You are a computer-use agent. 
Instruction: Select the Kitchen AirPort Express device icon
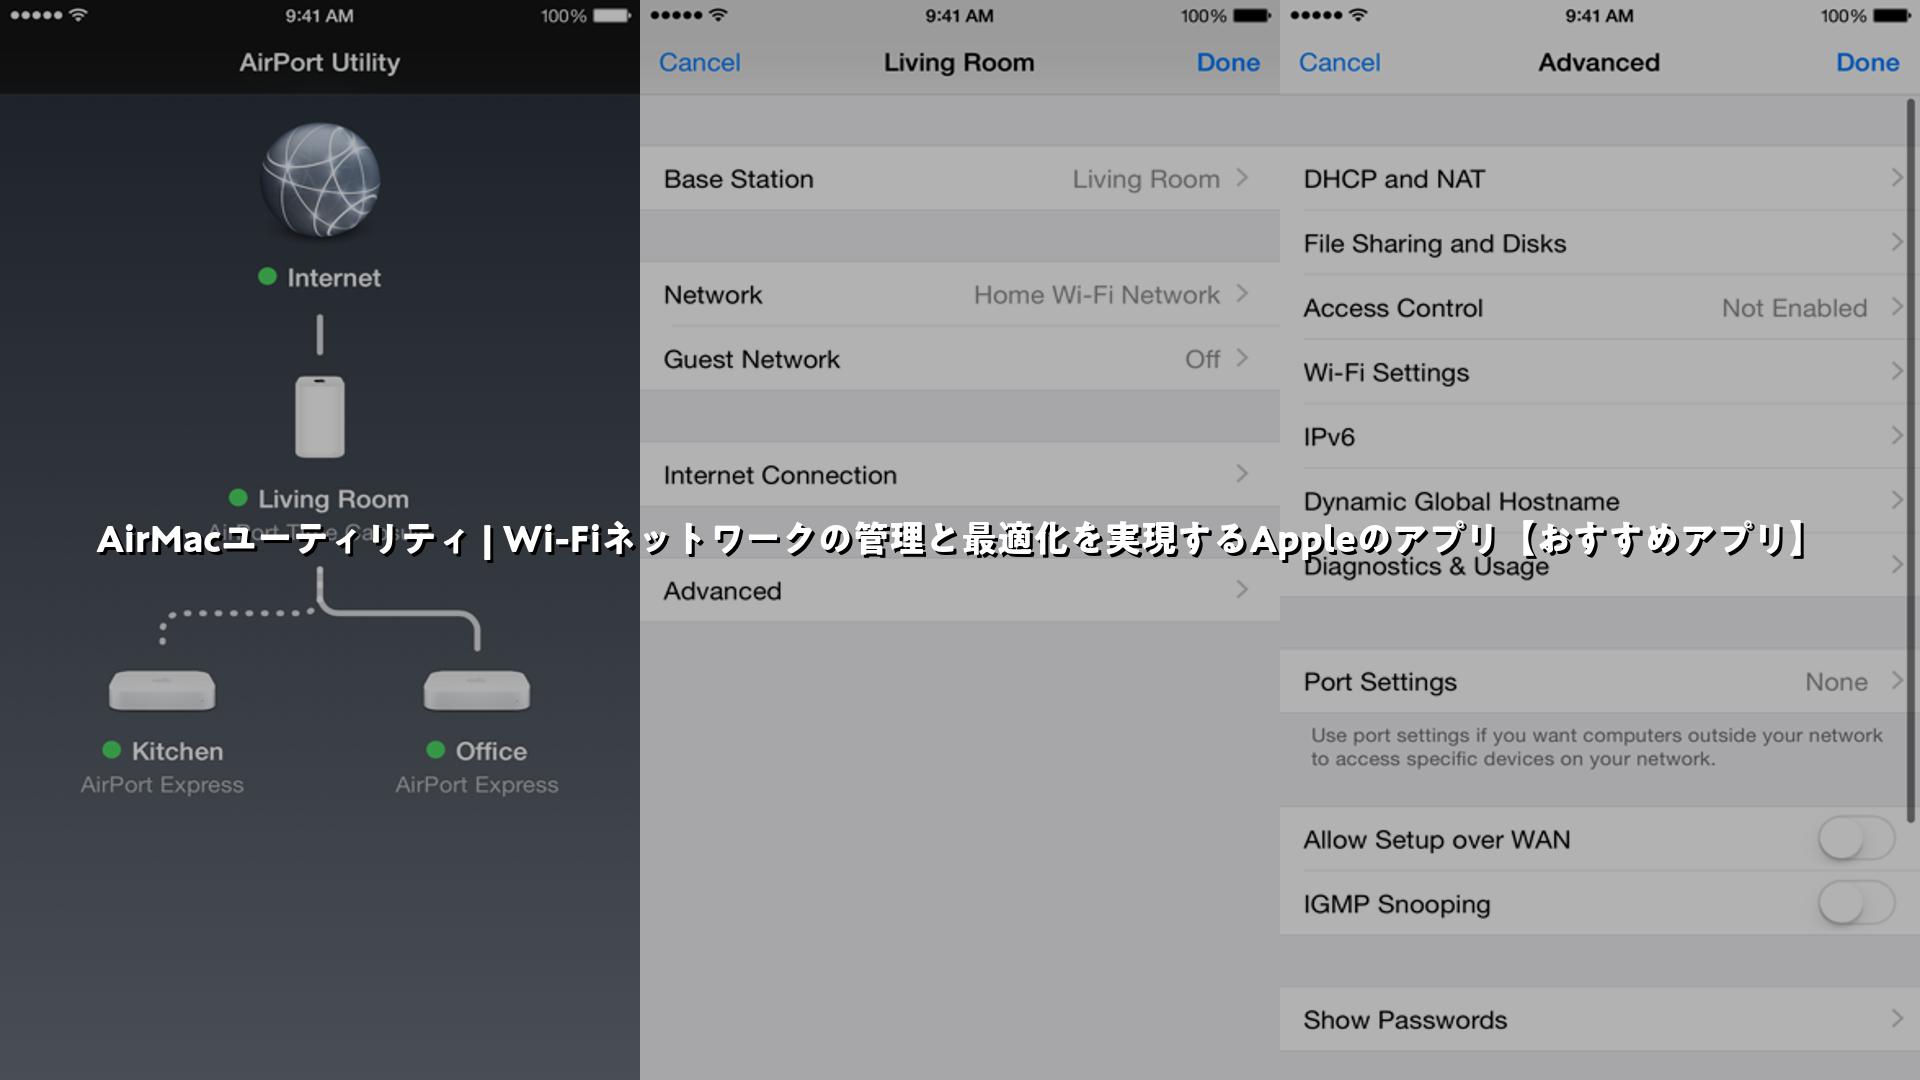(162, 690)
